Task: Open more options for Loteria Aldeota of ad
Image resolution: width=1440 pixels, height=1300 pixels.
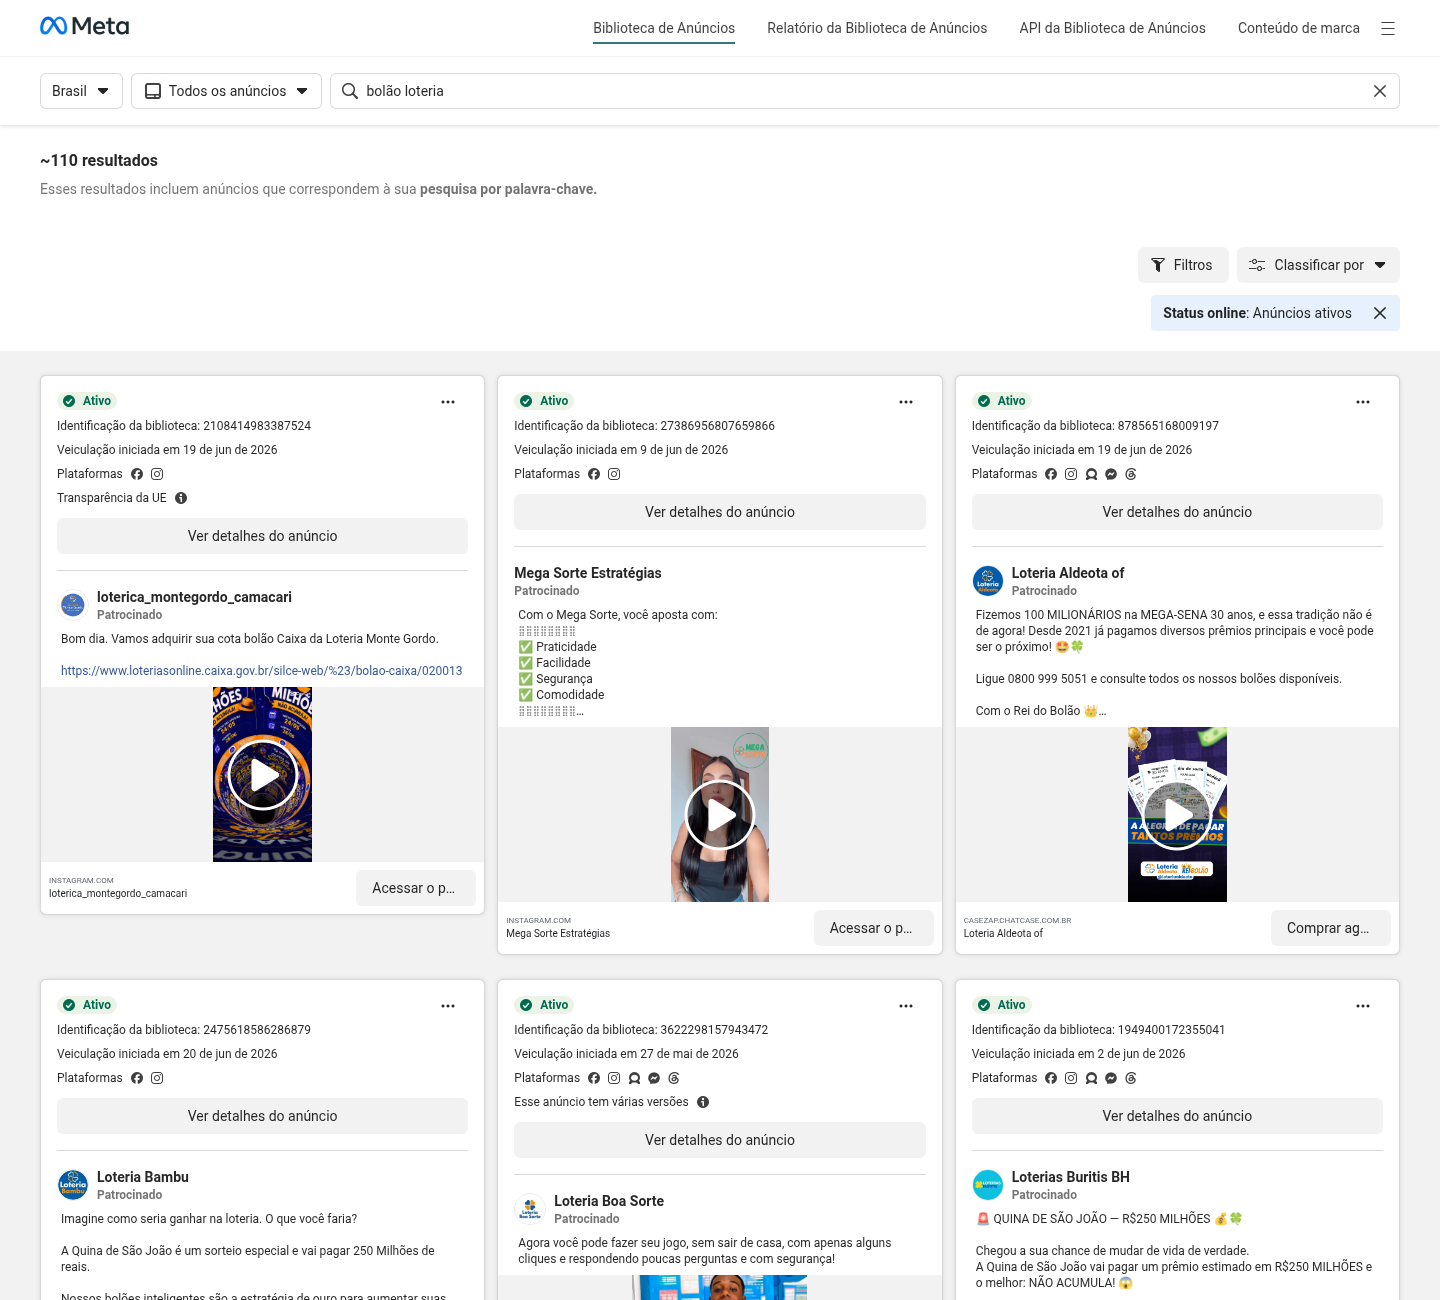Action: point(1363,402)
